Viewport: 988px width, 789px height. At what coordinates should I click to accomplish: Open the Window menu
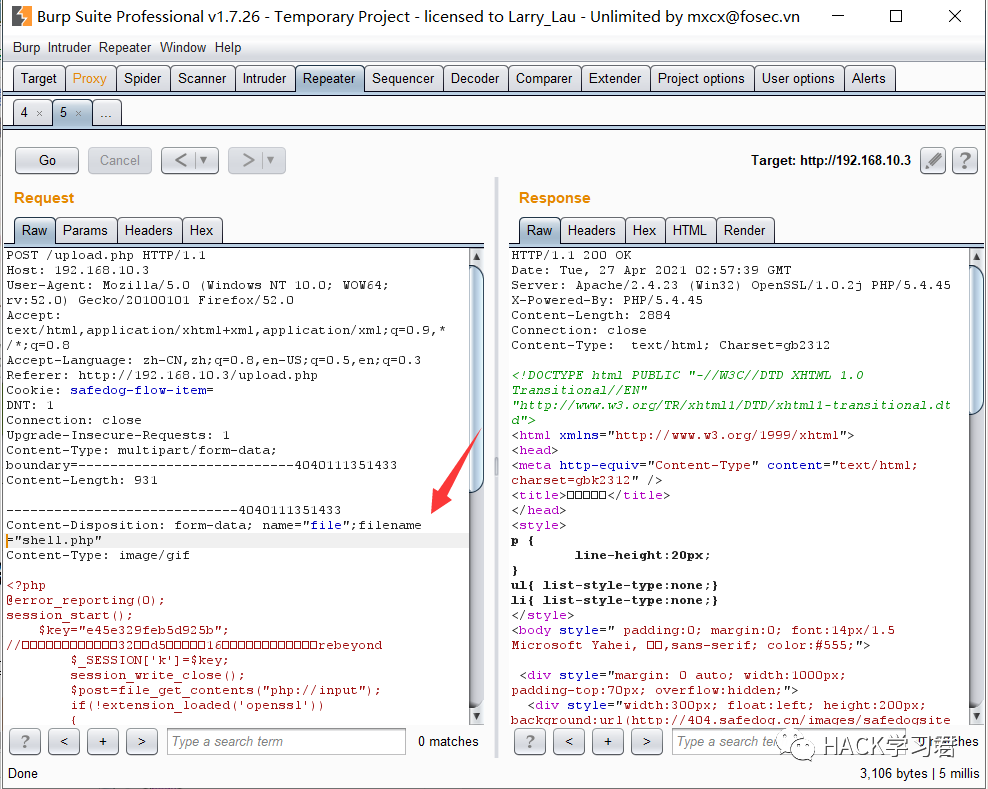183,48
